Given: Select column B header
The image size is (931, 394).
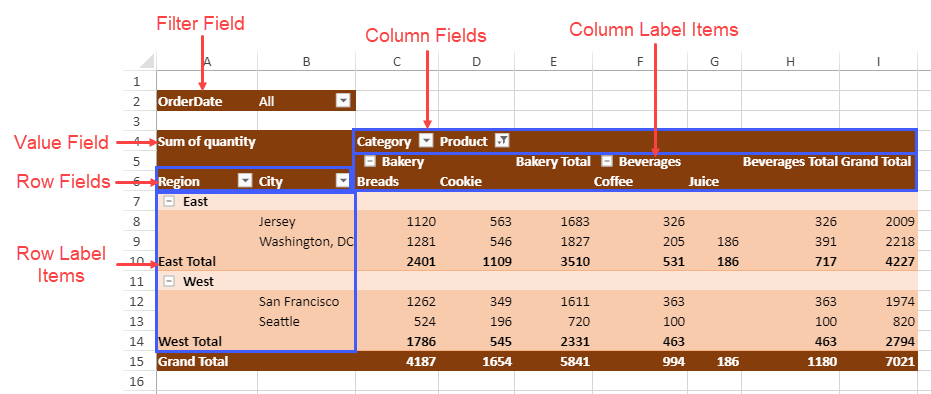Looking at the screenshot, I should tap(306, 61).
